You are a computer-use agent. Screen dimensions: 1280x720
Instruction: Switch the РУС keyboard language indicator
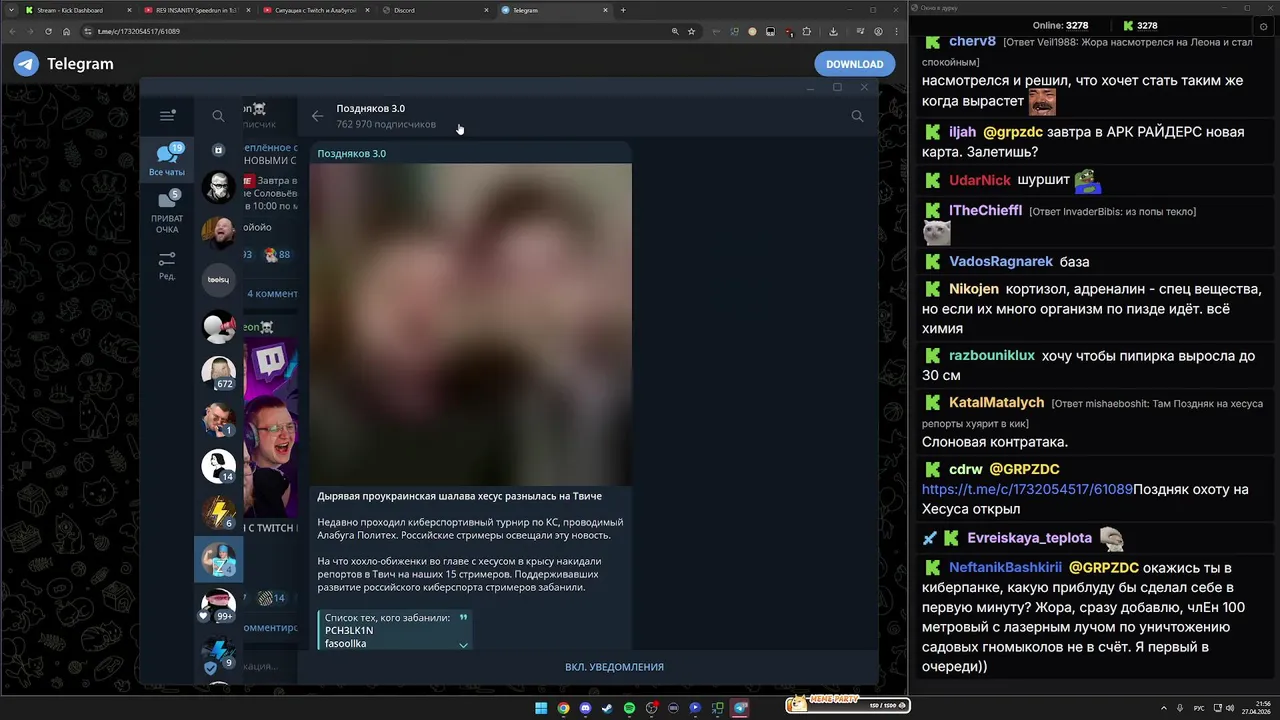[x=1199, y=708]
